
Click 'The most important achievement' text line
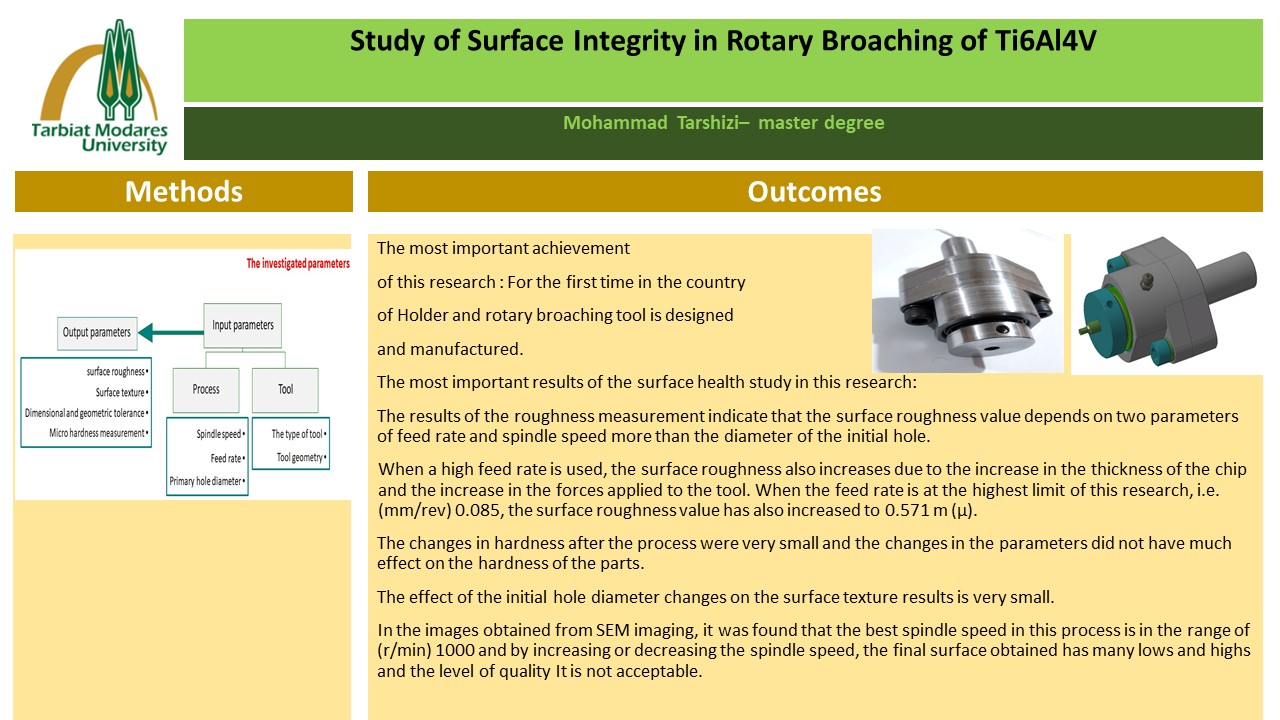503,248
